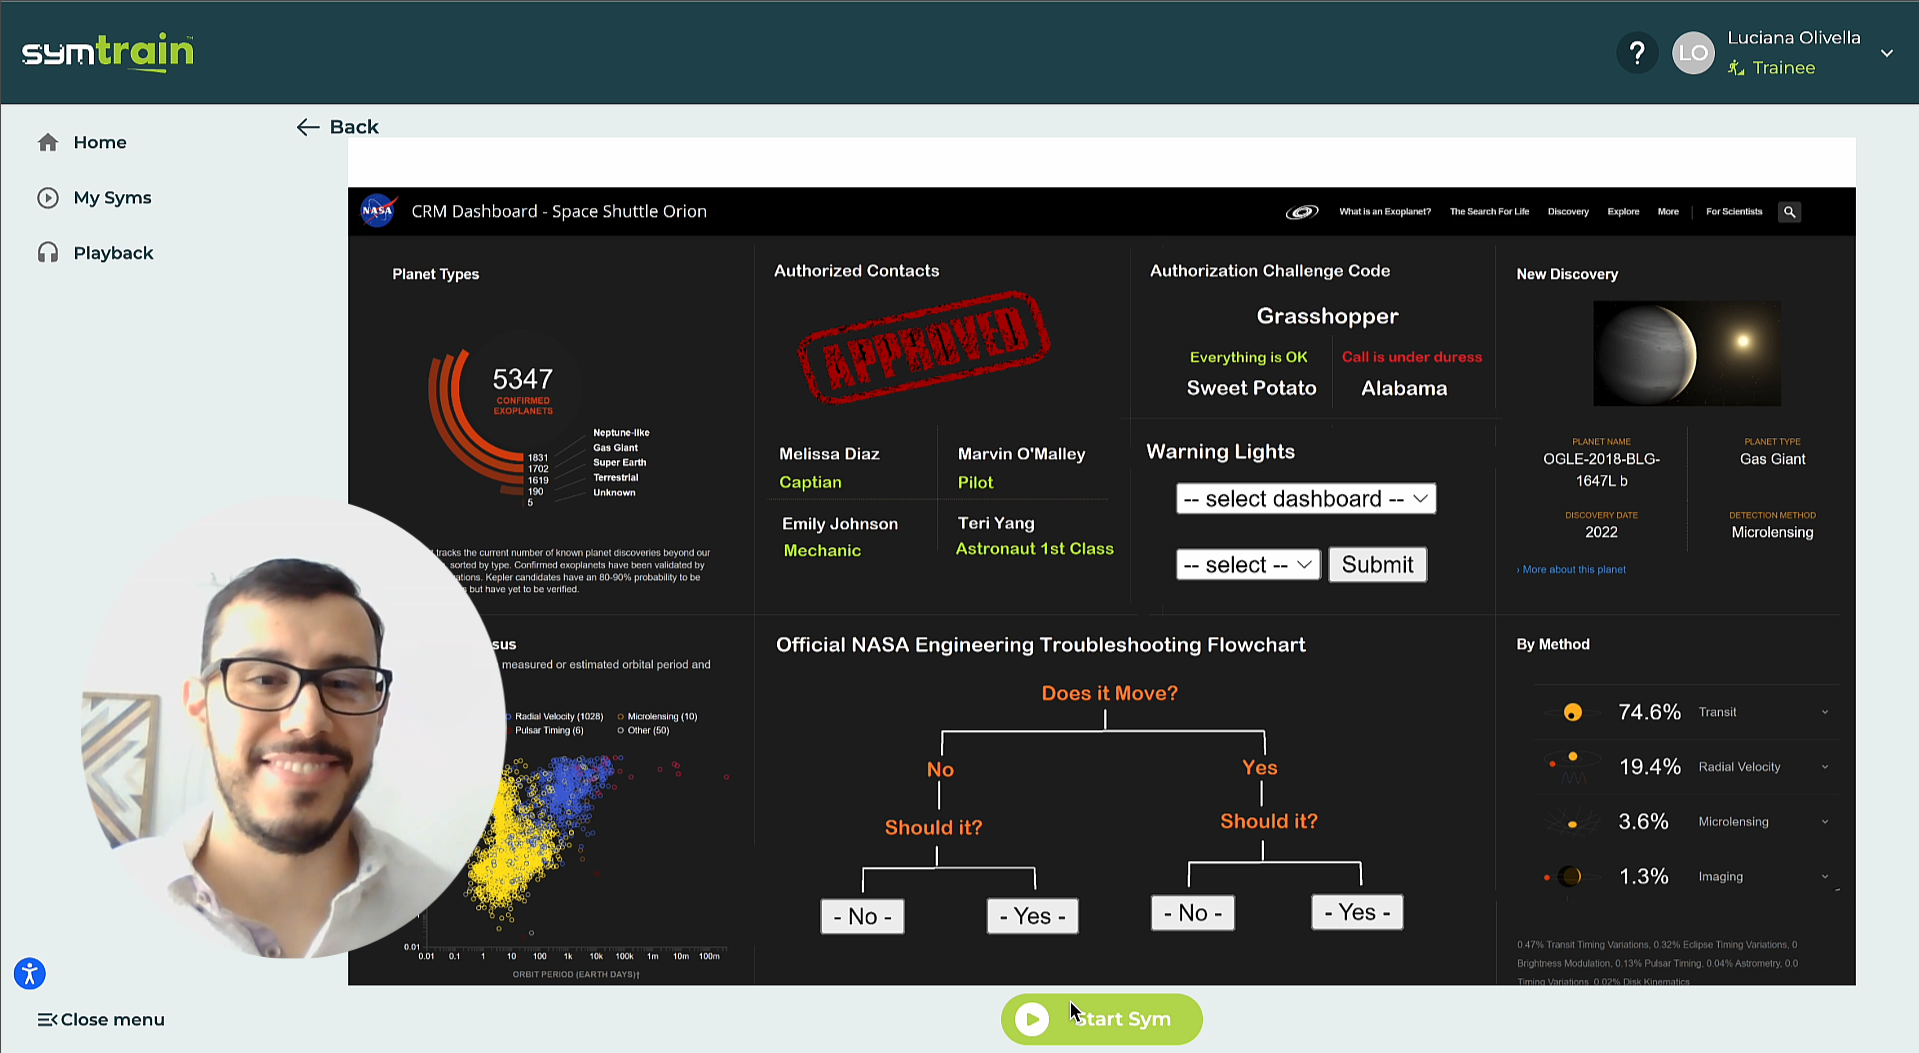Click the 'More about this planet' link

[x=1571, y=570]
